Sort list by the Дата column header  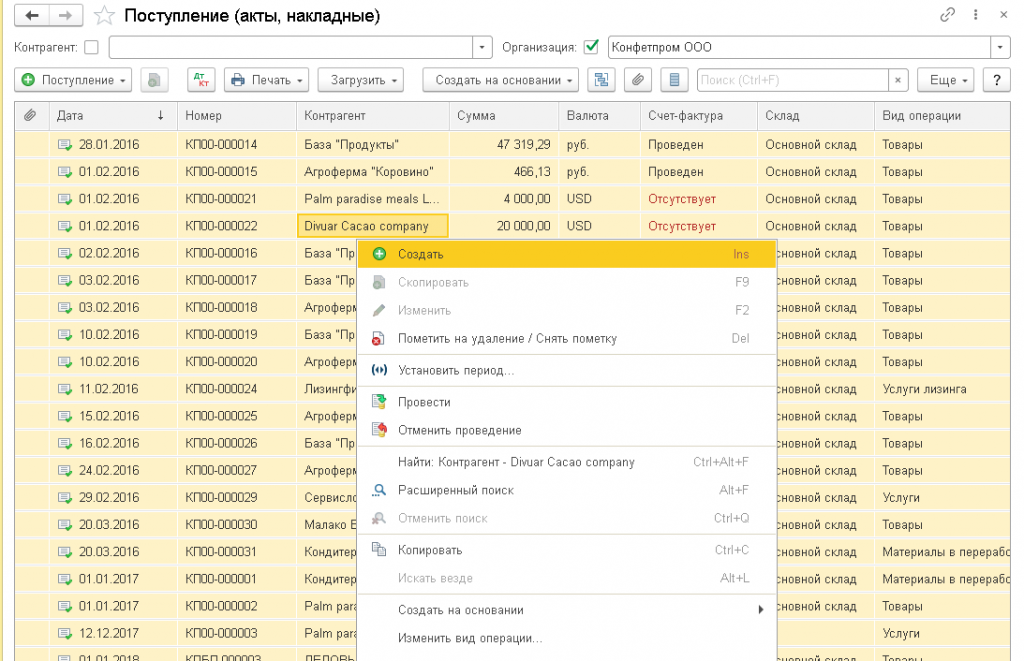click(113, 116)
